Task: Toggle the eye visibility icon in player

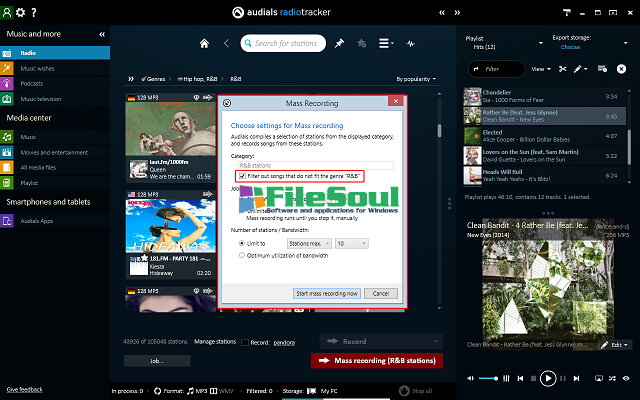Action: click(626, 378)
